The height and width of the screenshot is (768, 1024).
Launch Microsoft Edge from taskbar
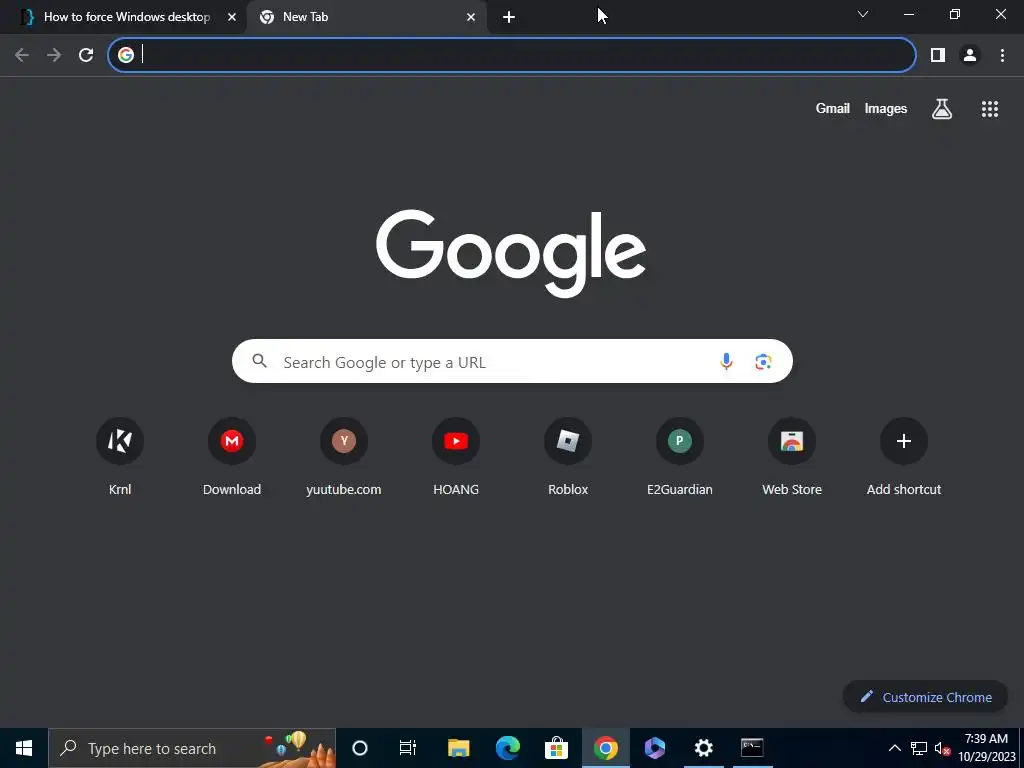(507, 748)
